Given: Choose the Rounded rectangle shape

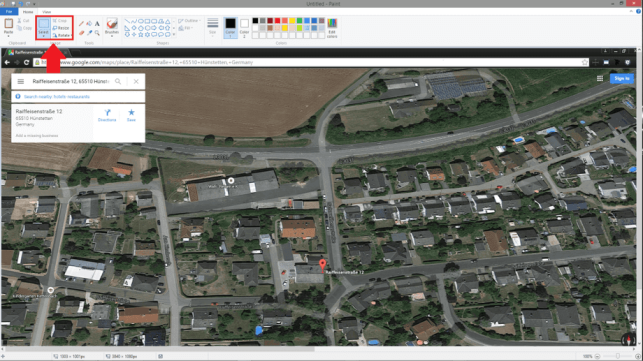Looking at the screenshot, I should coord(154,21).
